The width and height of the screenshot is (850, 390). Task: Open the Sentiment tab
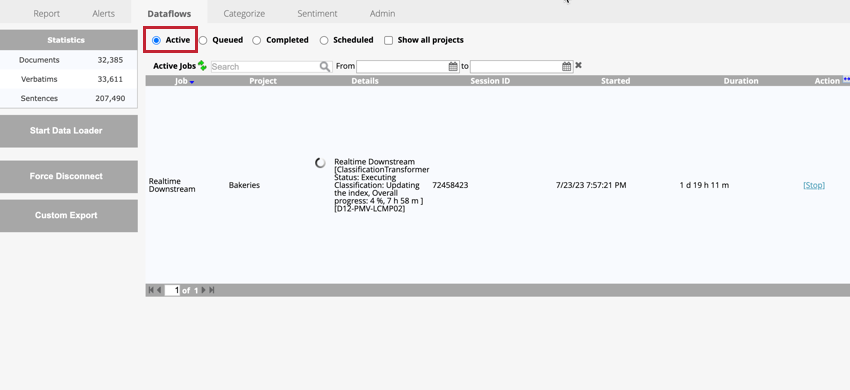[317, 14]
